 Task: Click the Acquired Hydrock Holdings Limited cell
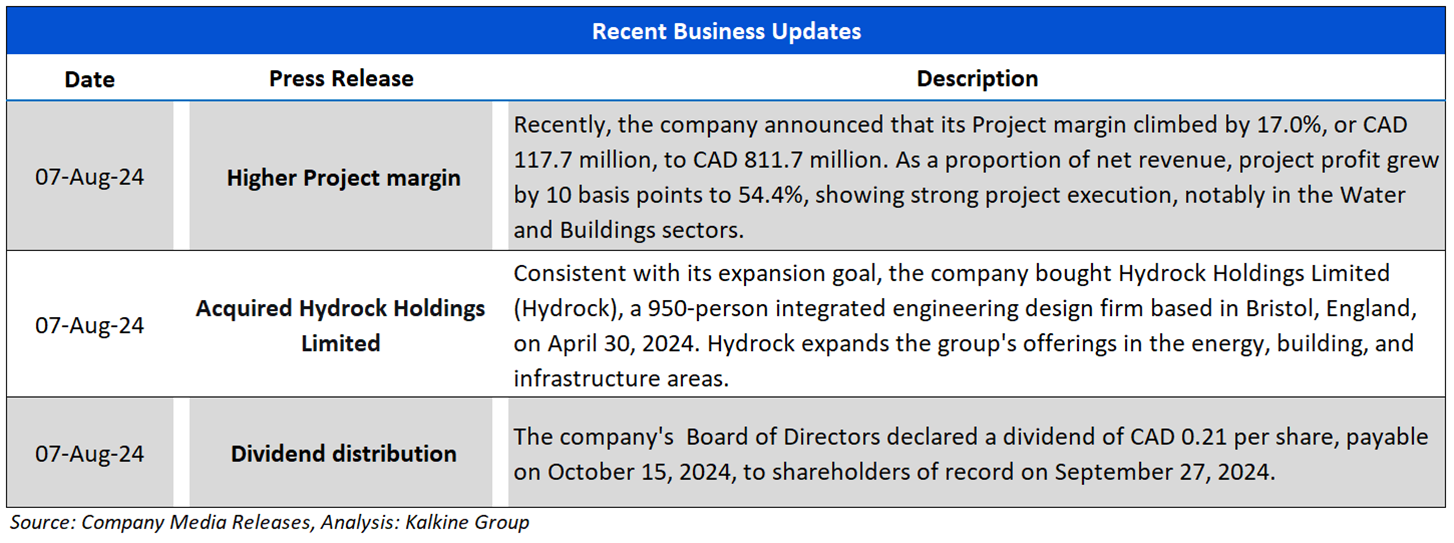click(341, 325)
